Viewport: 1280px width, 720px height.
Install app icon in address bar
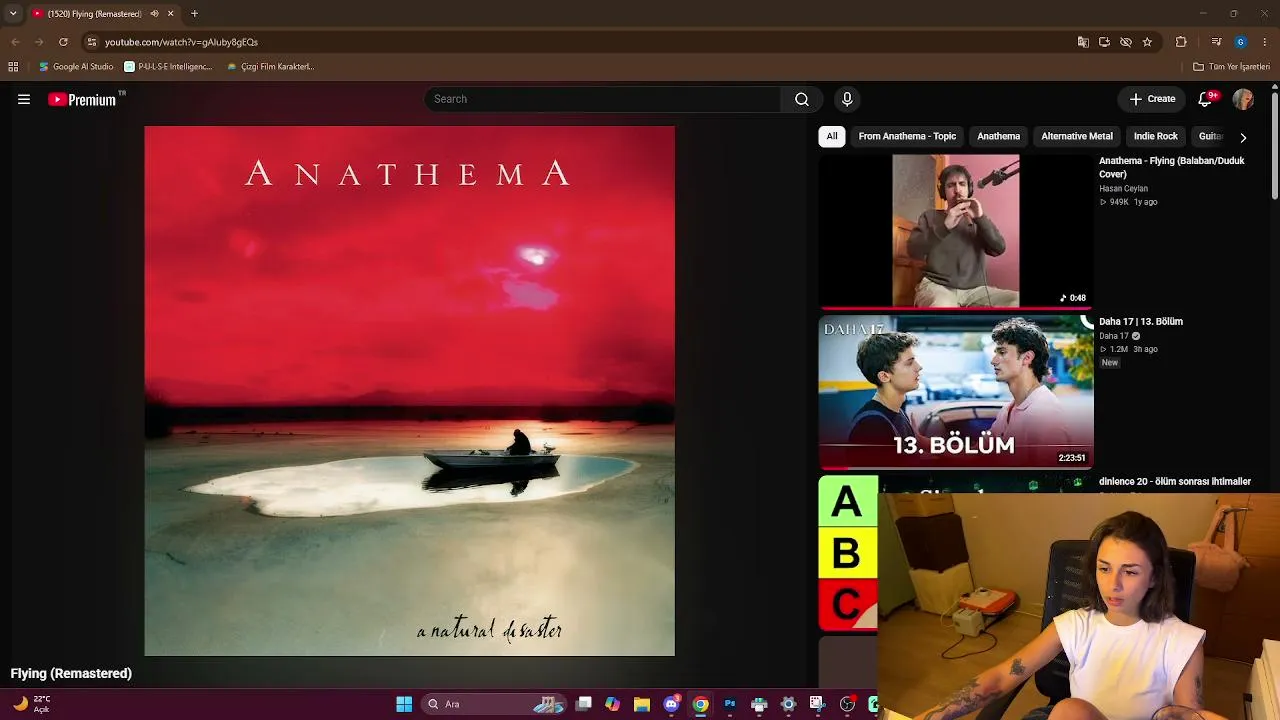tap(1104, 42)
